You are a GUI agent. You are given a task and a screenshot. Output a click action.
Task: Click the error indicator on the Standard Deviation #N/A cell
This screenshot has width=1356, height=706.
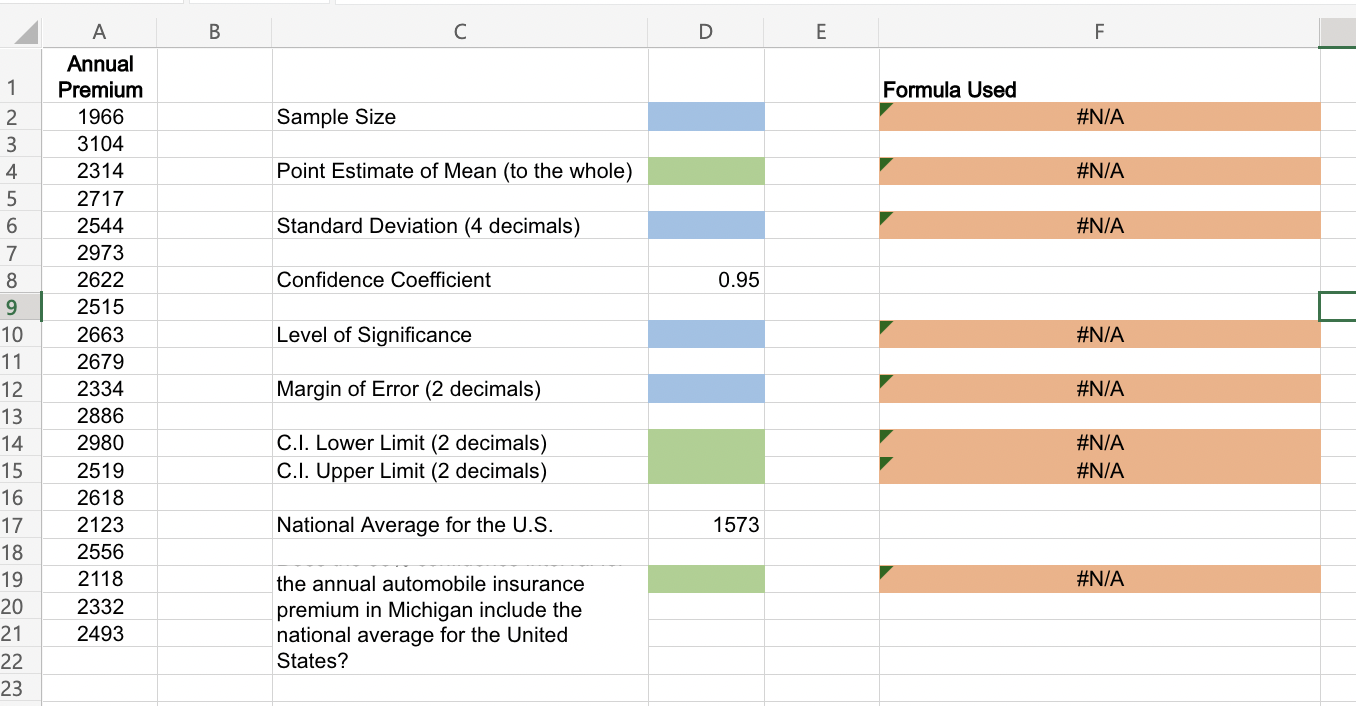[884, 217]
